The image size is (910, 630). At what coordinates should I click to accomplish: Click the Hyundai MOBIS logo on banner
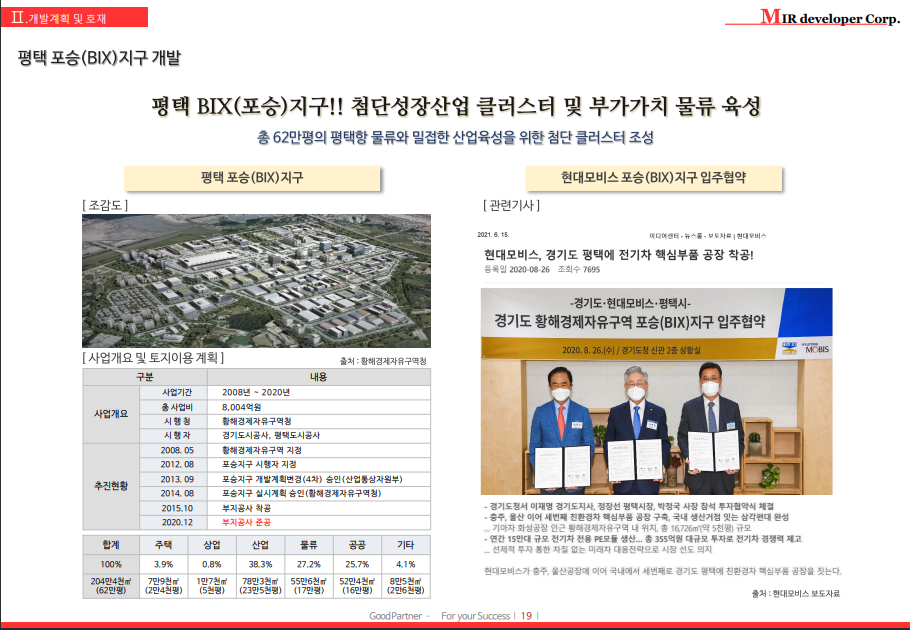coord(815,348)
